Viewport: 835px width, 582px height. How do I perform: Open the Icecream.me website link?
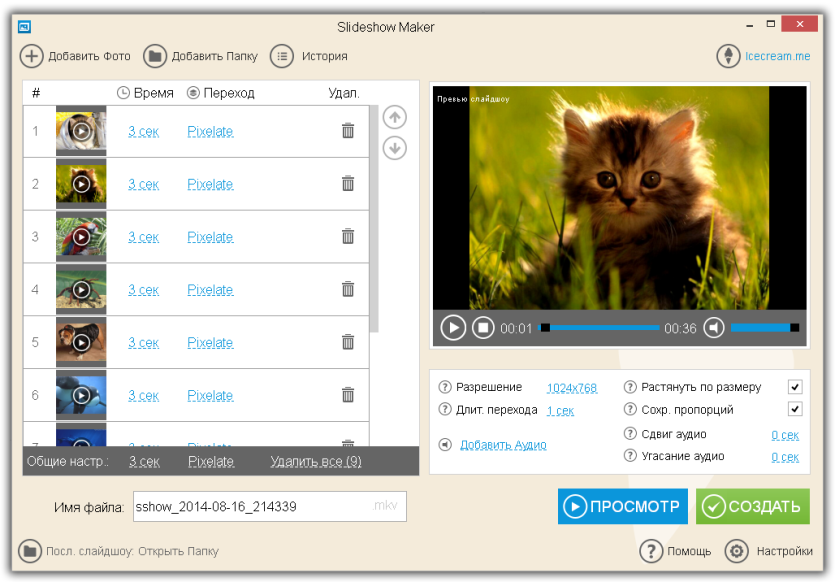[777, 56]
